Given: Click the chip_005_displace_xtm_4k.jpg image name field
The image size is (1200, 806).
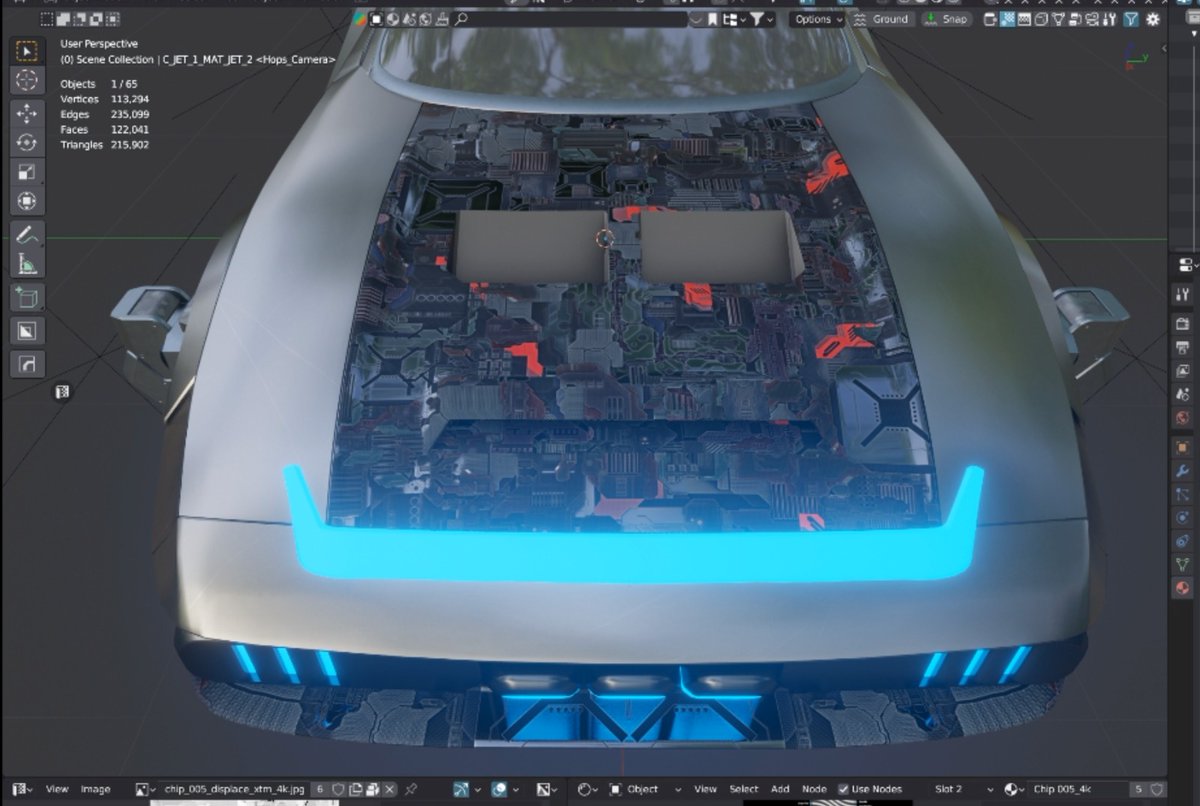Looking at the screenshot, I should pyautogui.click(x=235, y=789).
